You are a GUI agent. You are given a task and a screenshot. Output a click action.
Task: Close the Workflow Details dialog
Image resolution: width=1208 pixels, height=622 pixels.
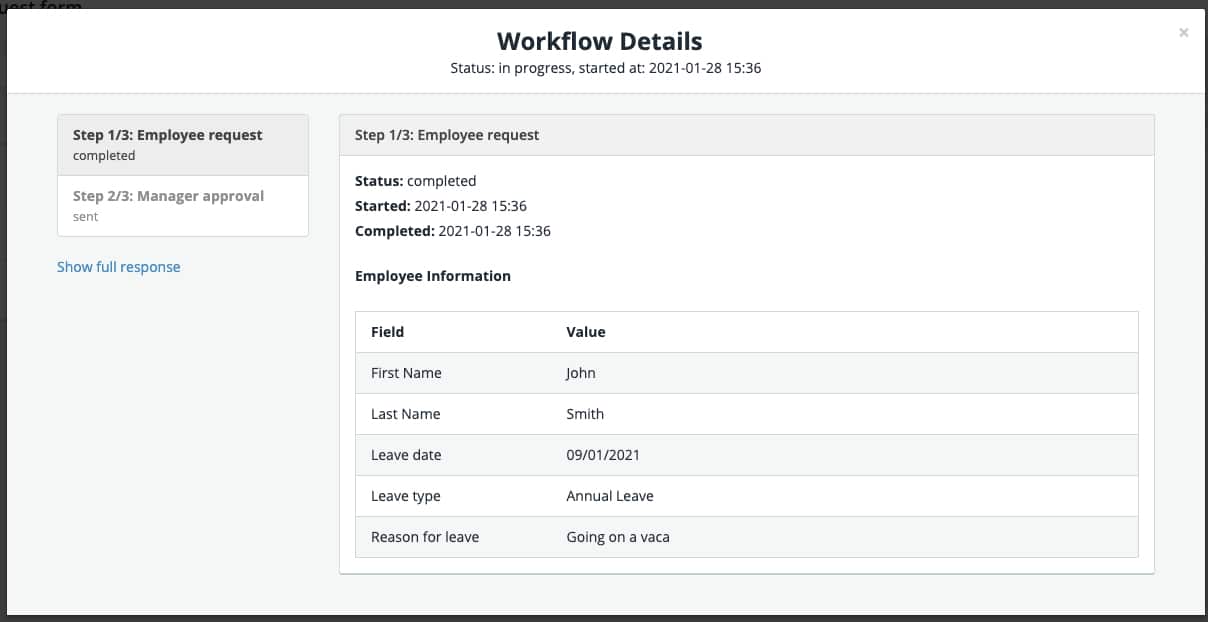click(x=1183, y=32)
